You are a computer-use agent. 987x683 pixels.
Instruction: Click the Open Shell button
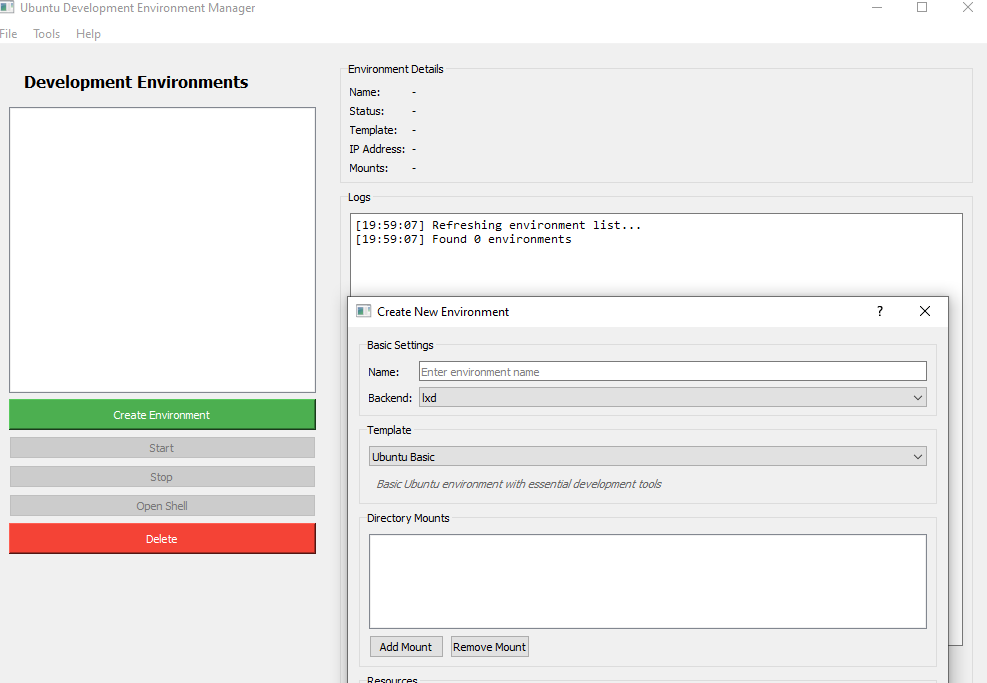pyautogui.click(x=162, y=506)
